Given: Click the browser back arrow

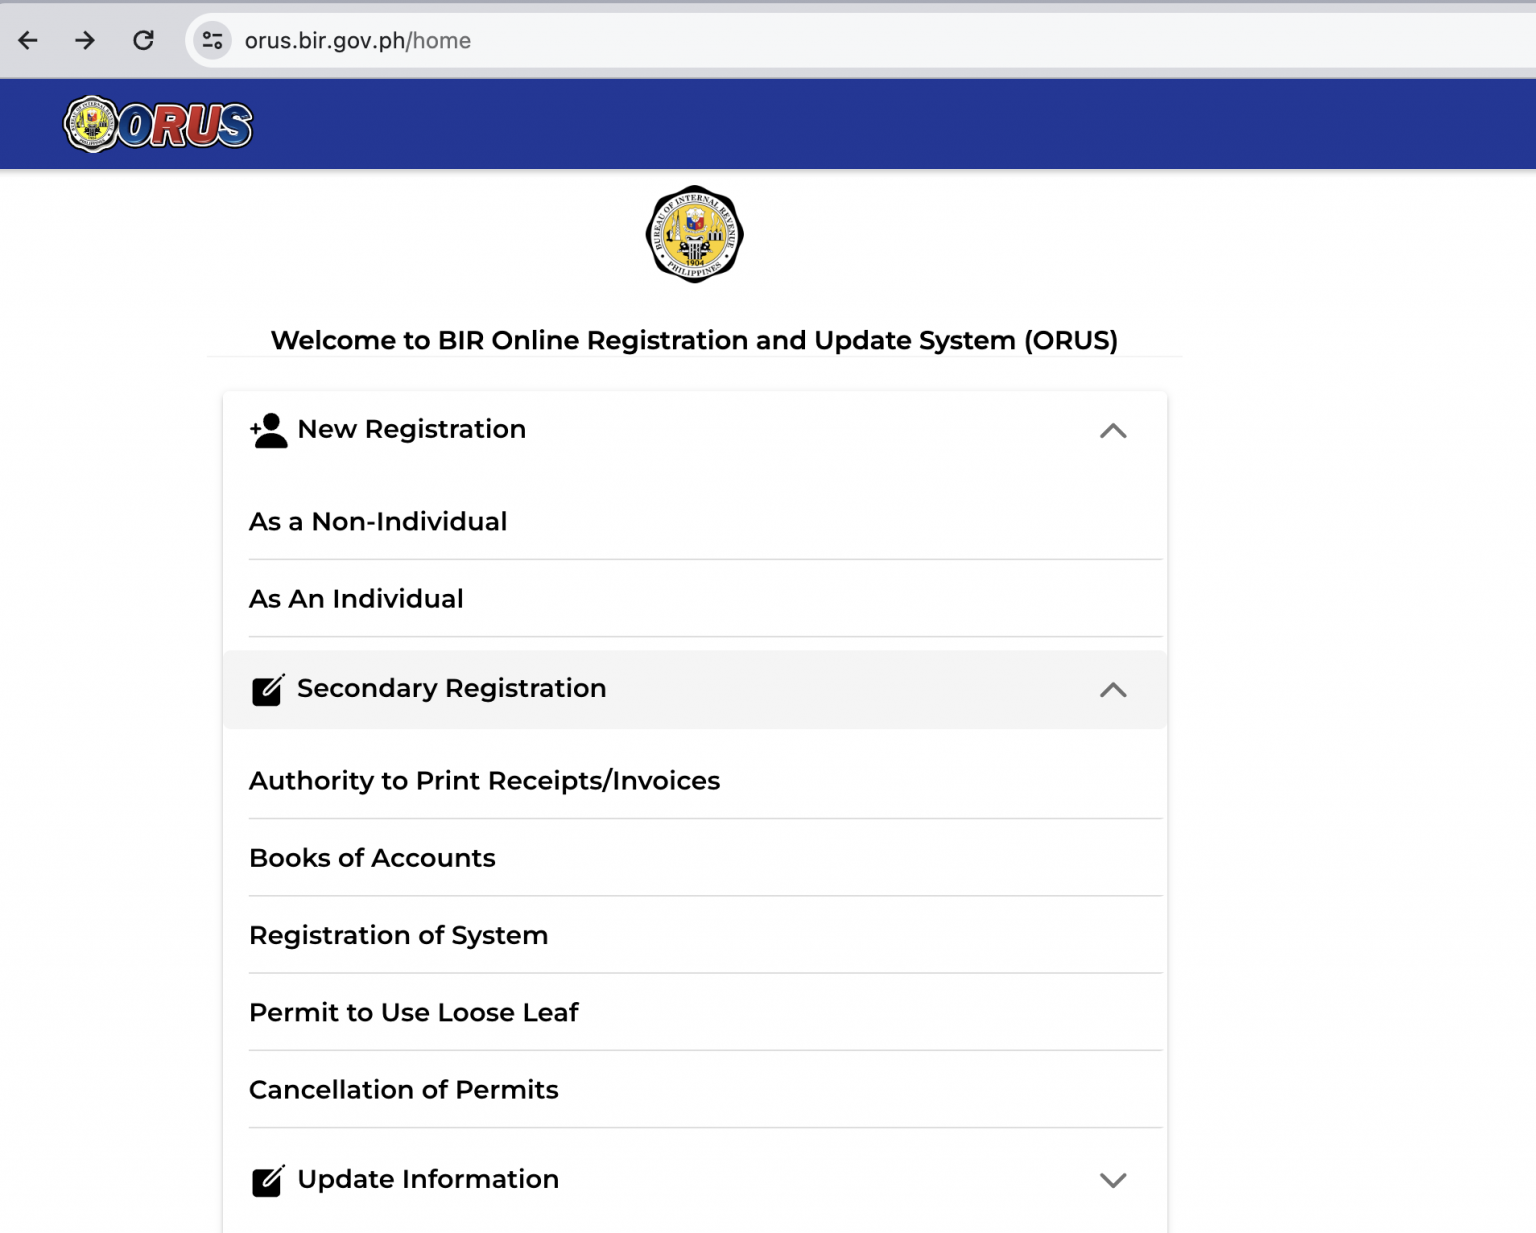Looking at the screenshot, I should pyautogui.click(x=28, y=40).
